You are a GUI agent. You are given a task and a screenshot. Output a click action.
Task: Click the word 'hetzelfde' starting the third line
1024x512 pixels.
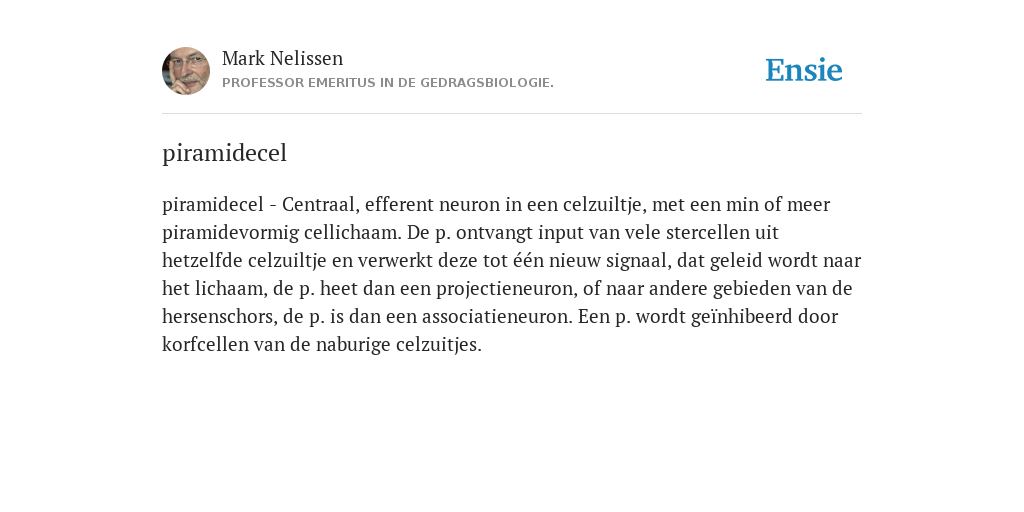(x=202, y=261)
